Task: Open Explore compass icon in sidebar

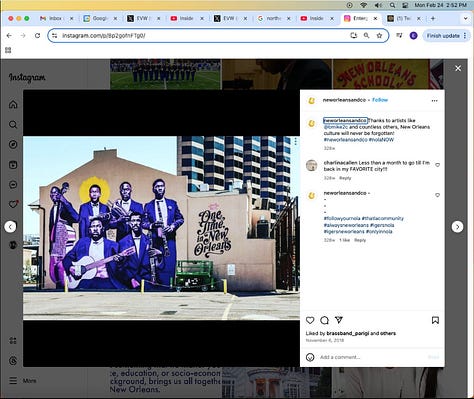Action: tap(13, 145)
